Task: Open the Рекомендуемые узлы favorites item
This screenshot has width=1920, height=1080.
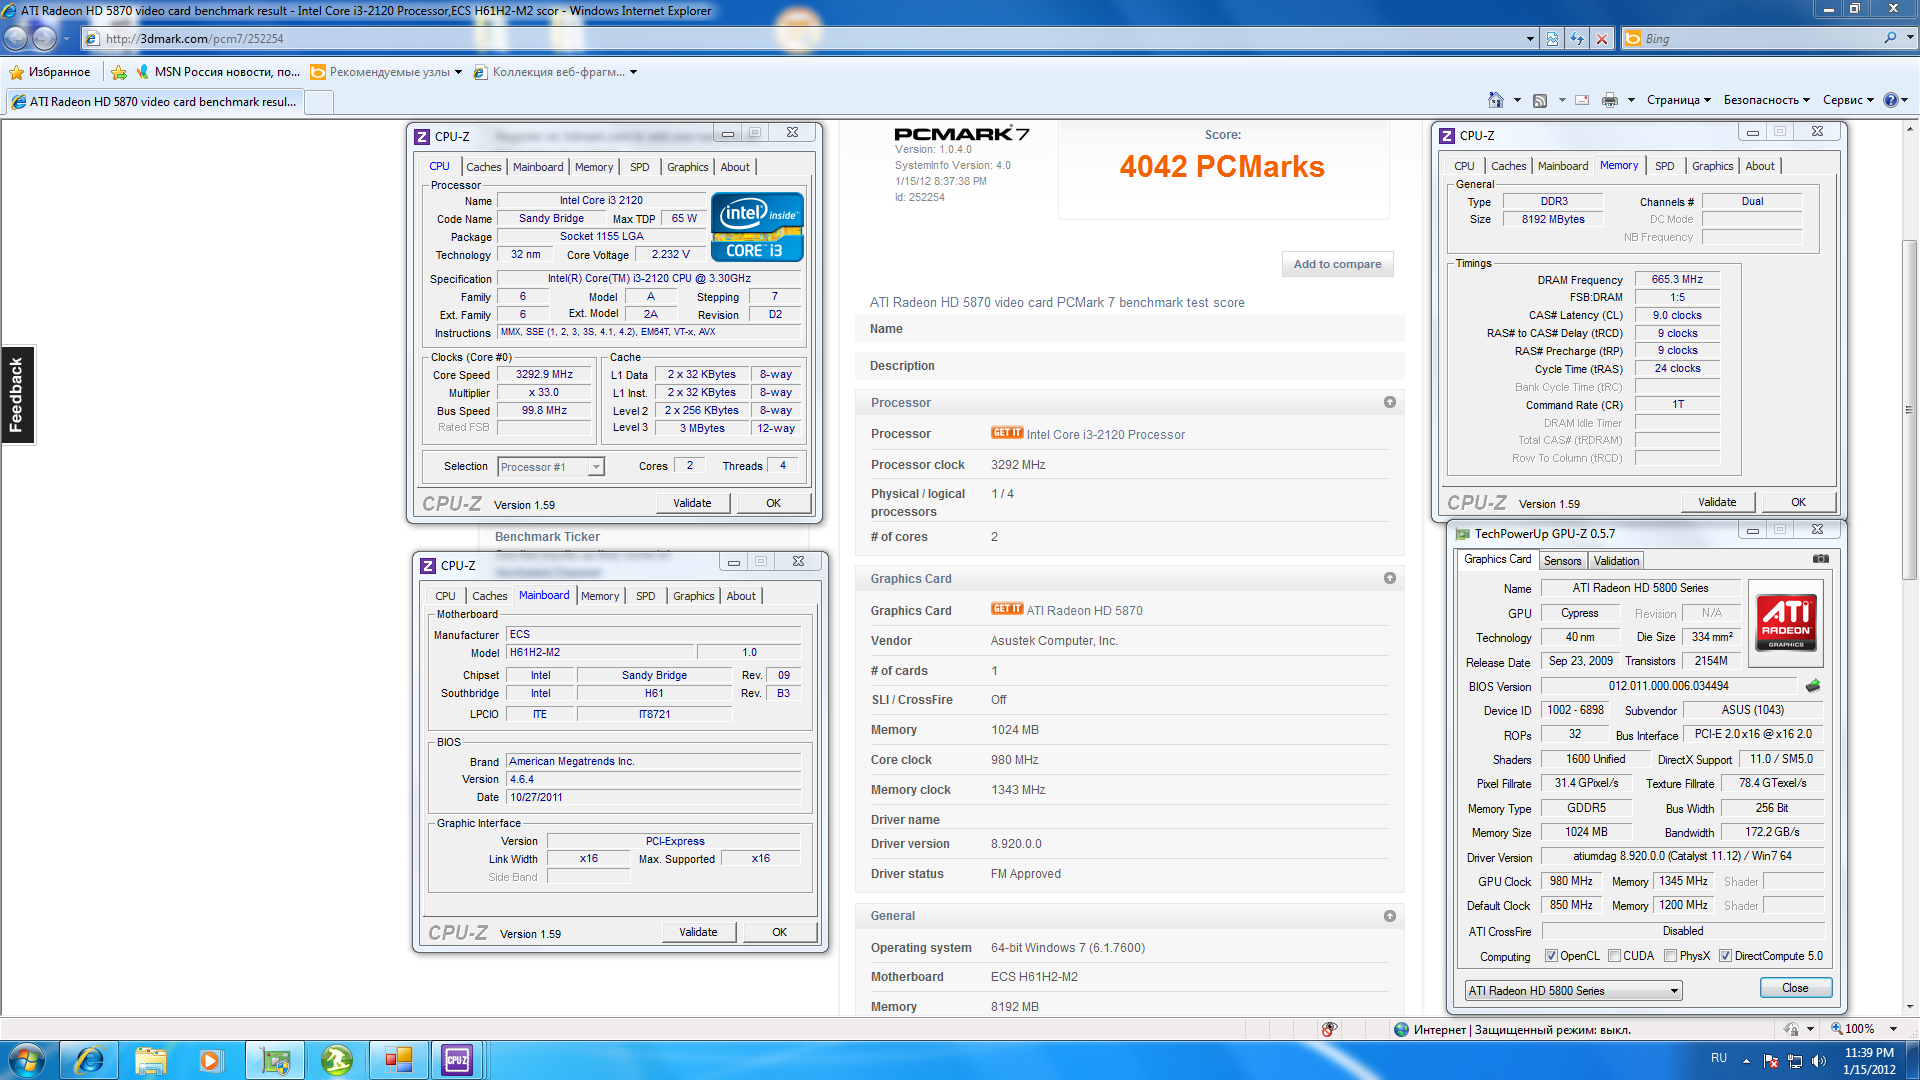Action: (x=386, y=72)
